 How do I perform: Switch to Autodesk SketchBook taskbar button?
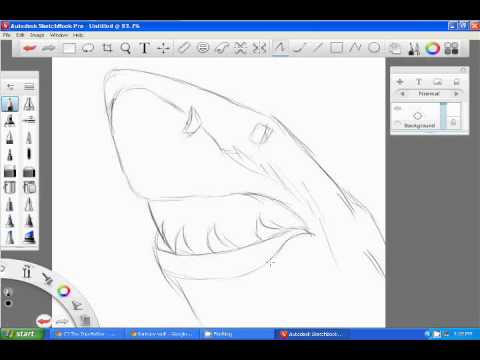click(x=312, y=334)
